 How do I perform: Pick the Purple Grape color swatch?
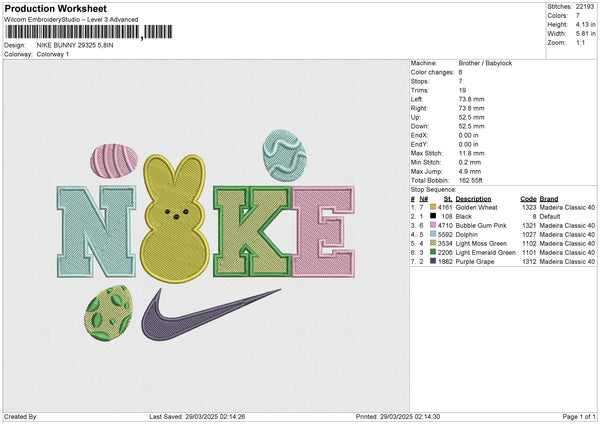[433, 261]
